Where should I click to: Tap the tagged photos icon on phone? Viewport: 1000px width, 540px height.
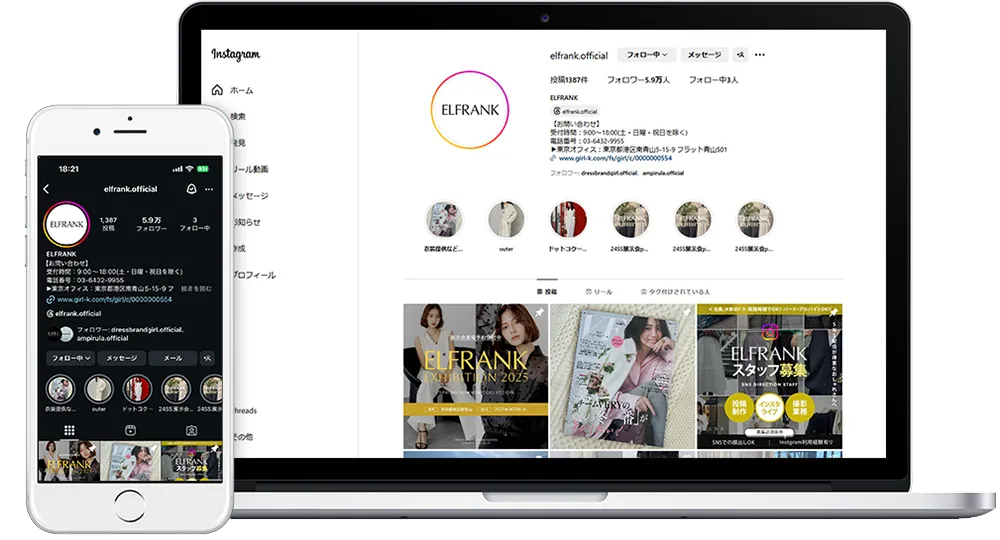coord(191,430)
